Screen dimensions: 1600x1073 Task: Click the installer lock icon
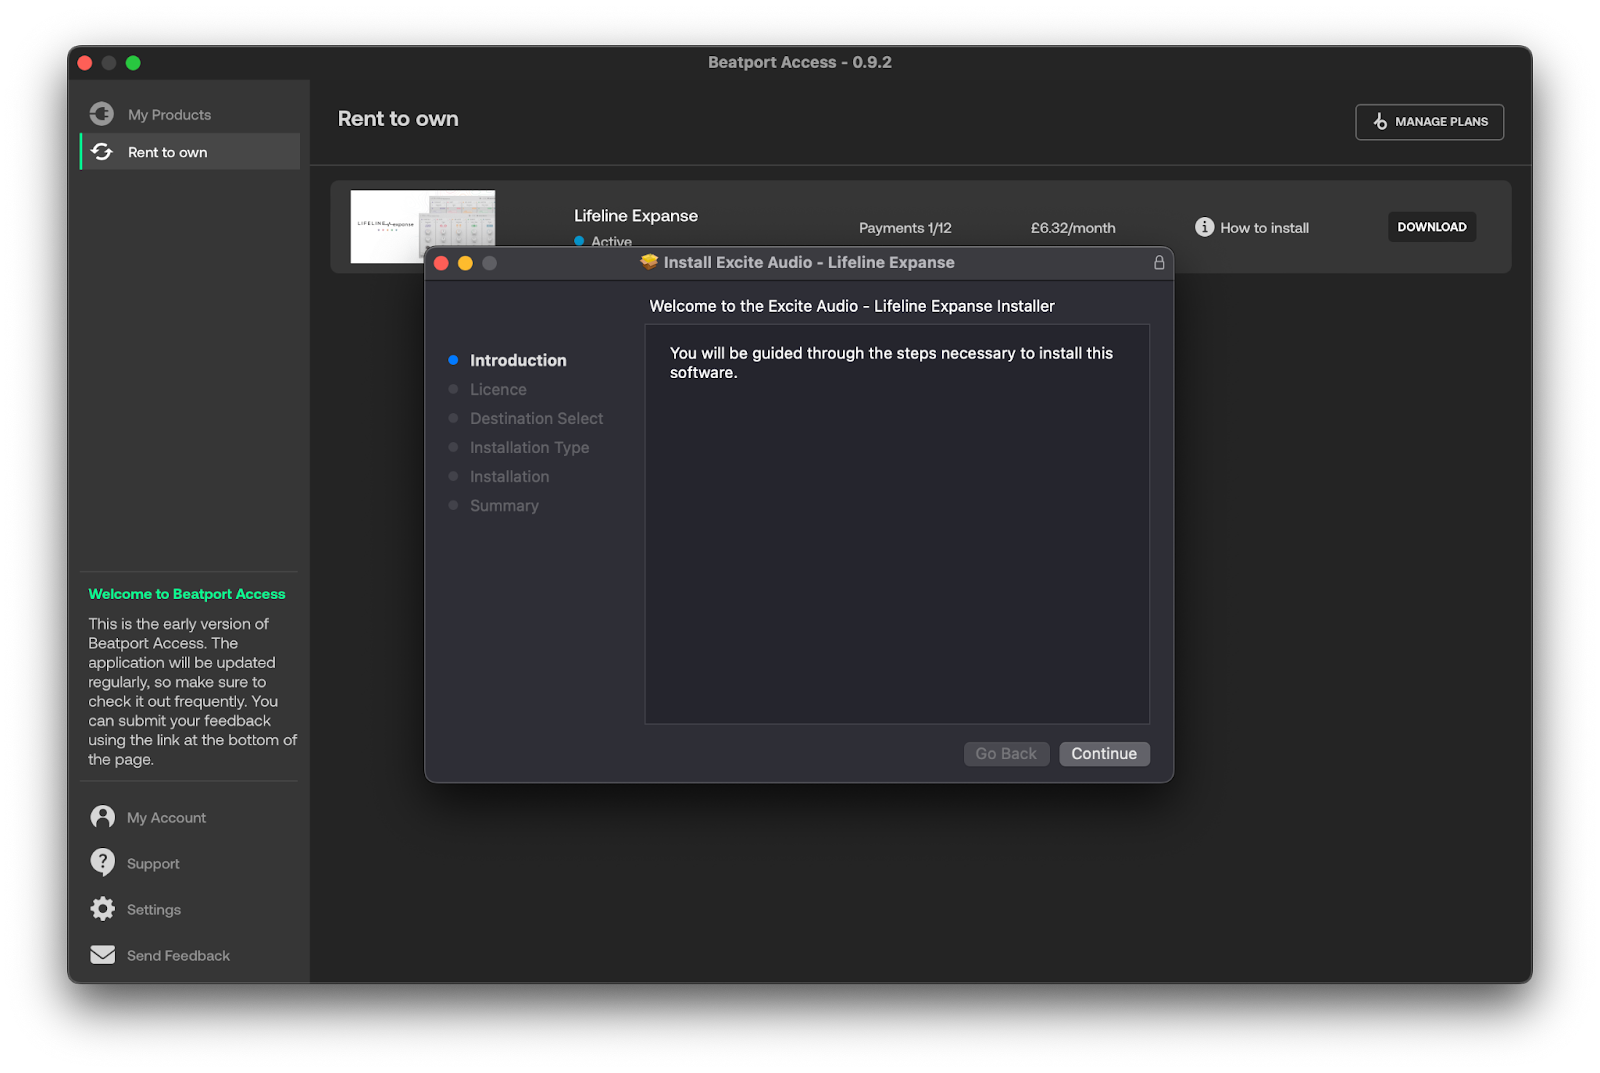click(1159, 263)
